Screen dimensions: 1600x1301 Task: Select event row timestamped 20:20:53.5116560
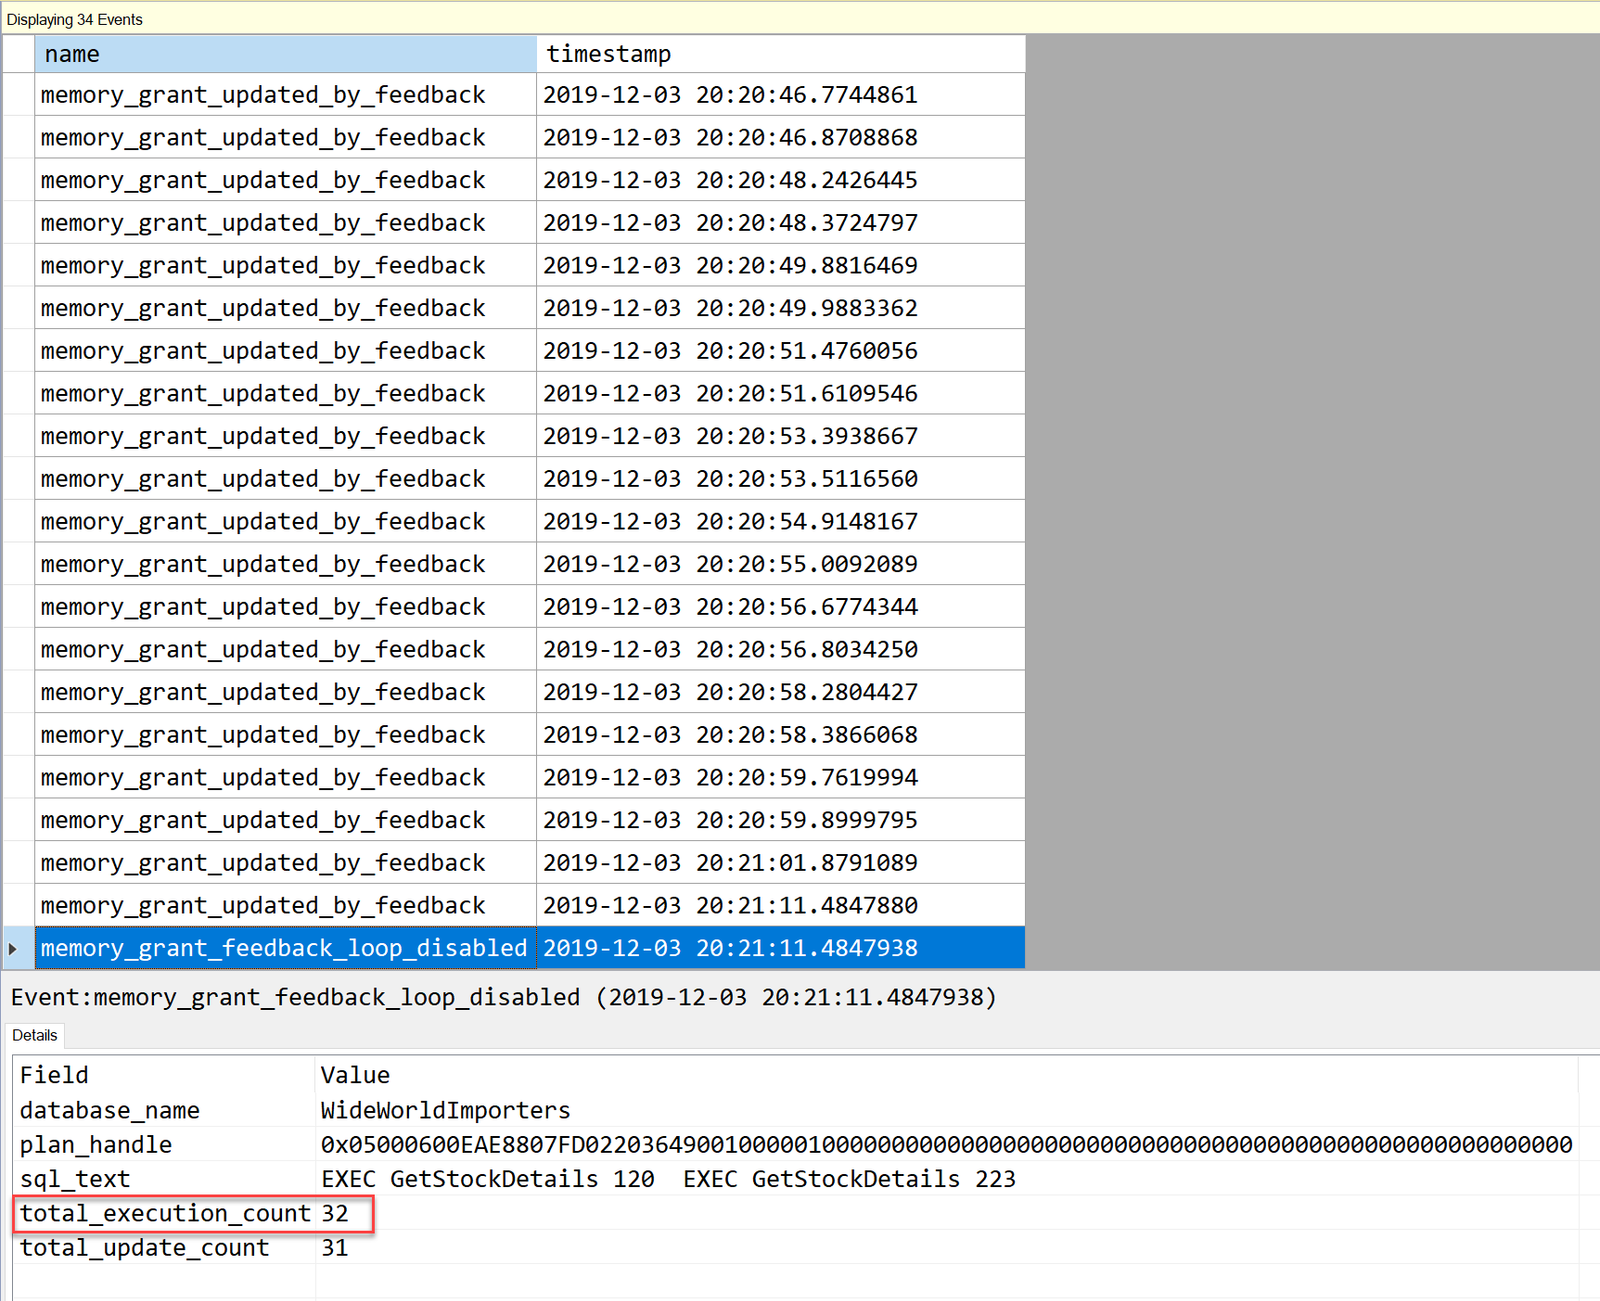514,478
